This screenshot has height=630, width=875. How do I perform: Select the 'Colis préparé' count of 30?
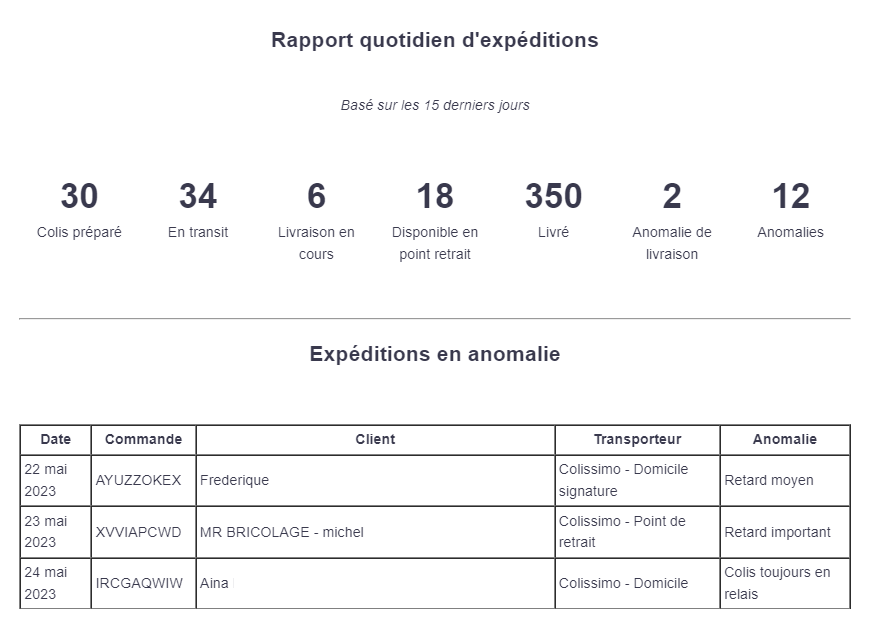pyautogui.click(x=79, y=196)
